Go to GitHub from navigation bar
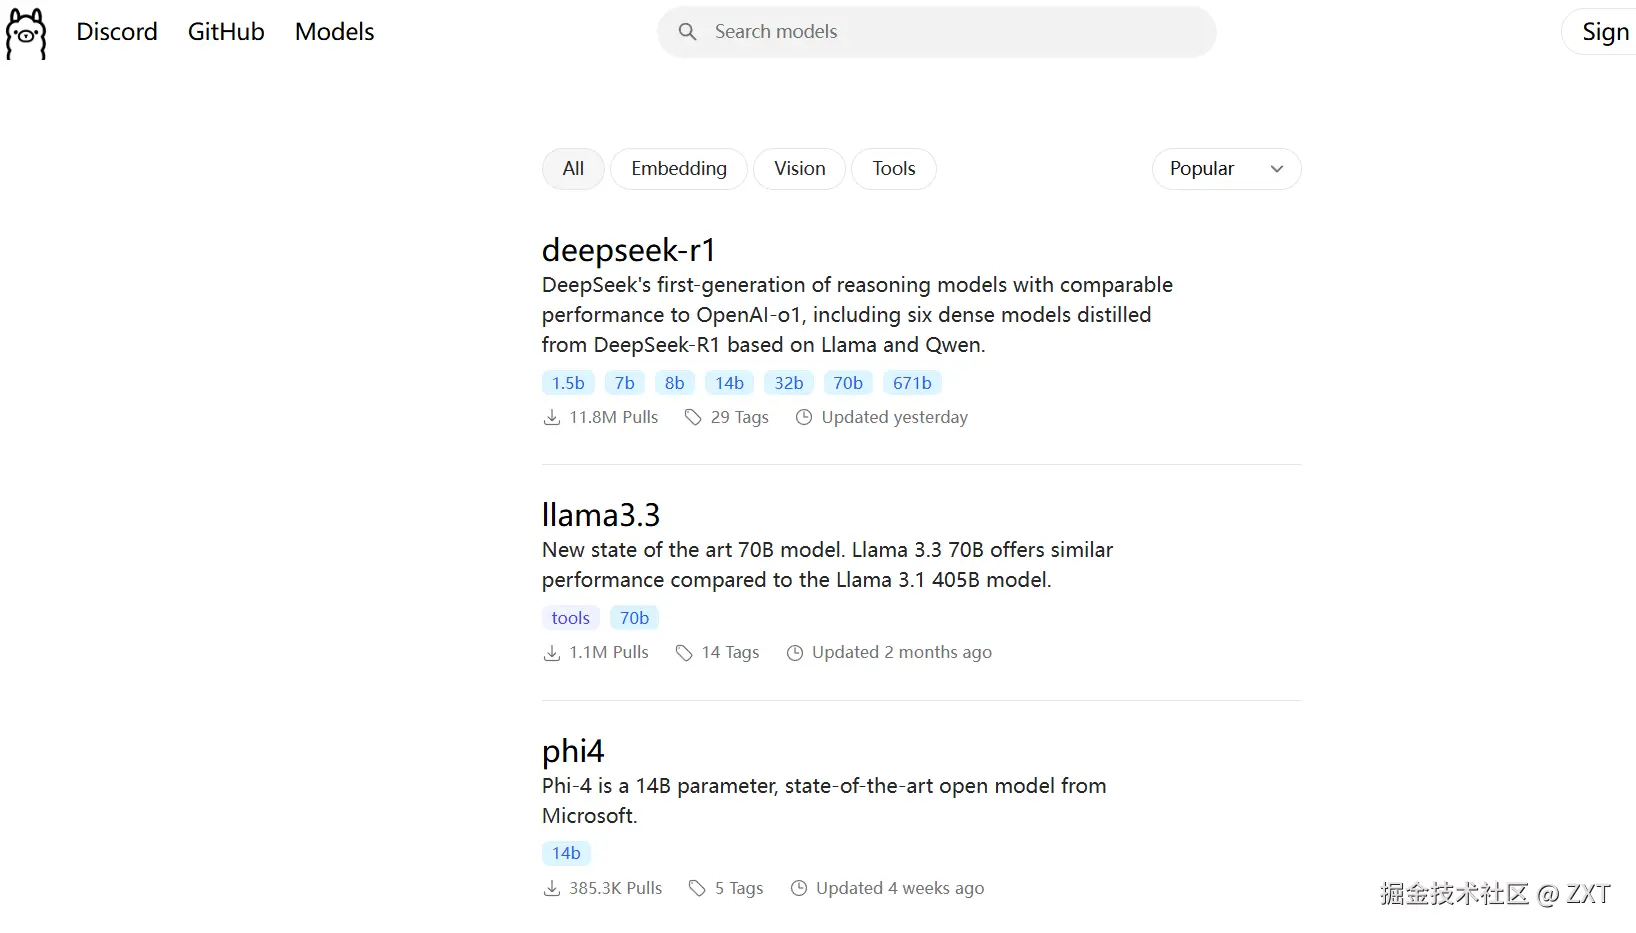 [x=226, y=32]
